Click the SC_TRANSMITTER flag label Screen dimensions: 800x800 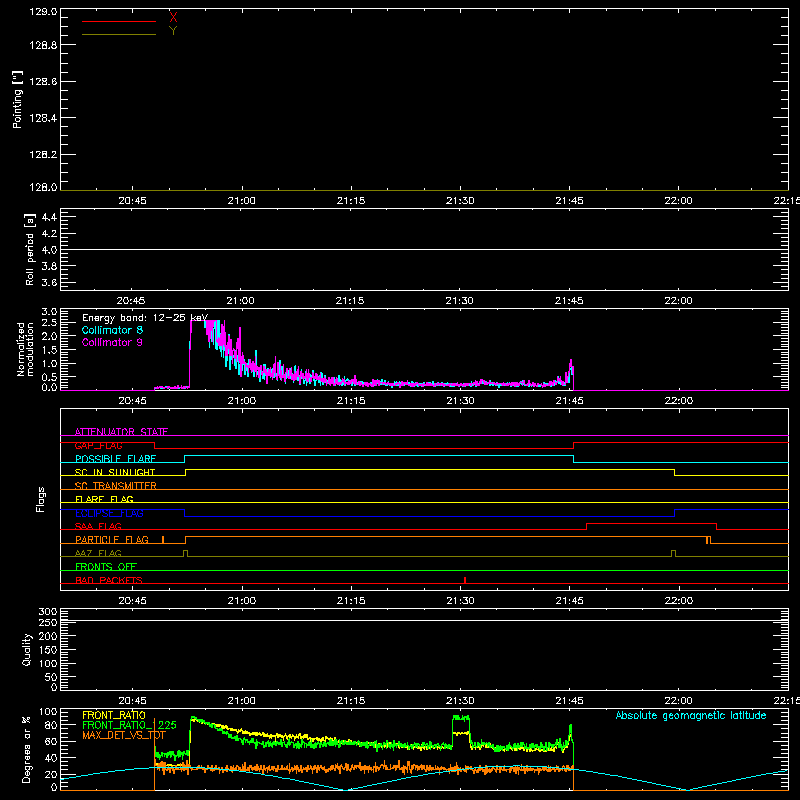coord(116,486)
